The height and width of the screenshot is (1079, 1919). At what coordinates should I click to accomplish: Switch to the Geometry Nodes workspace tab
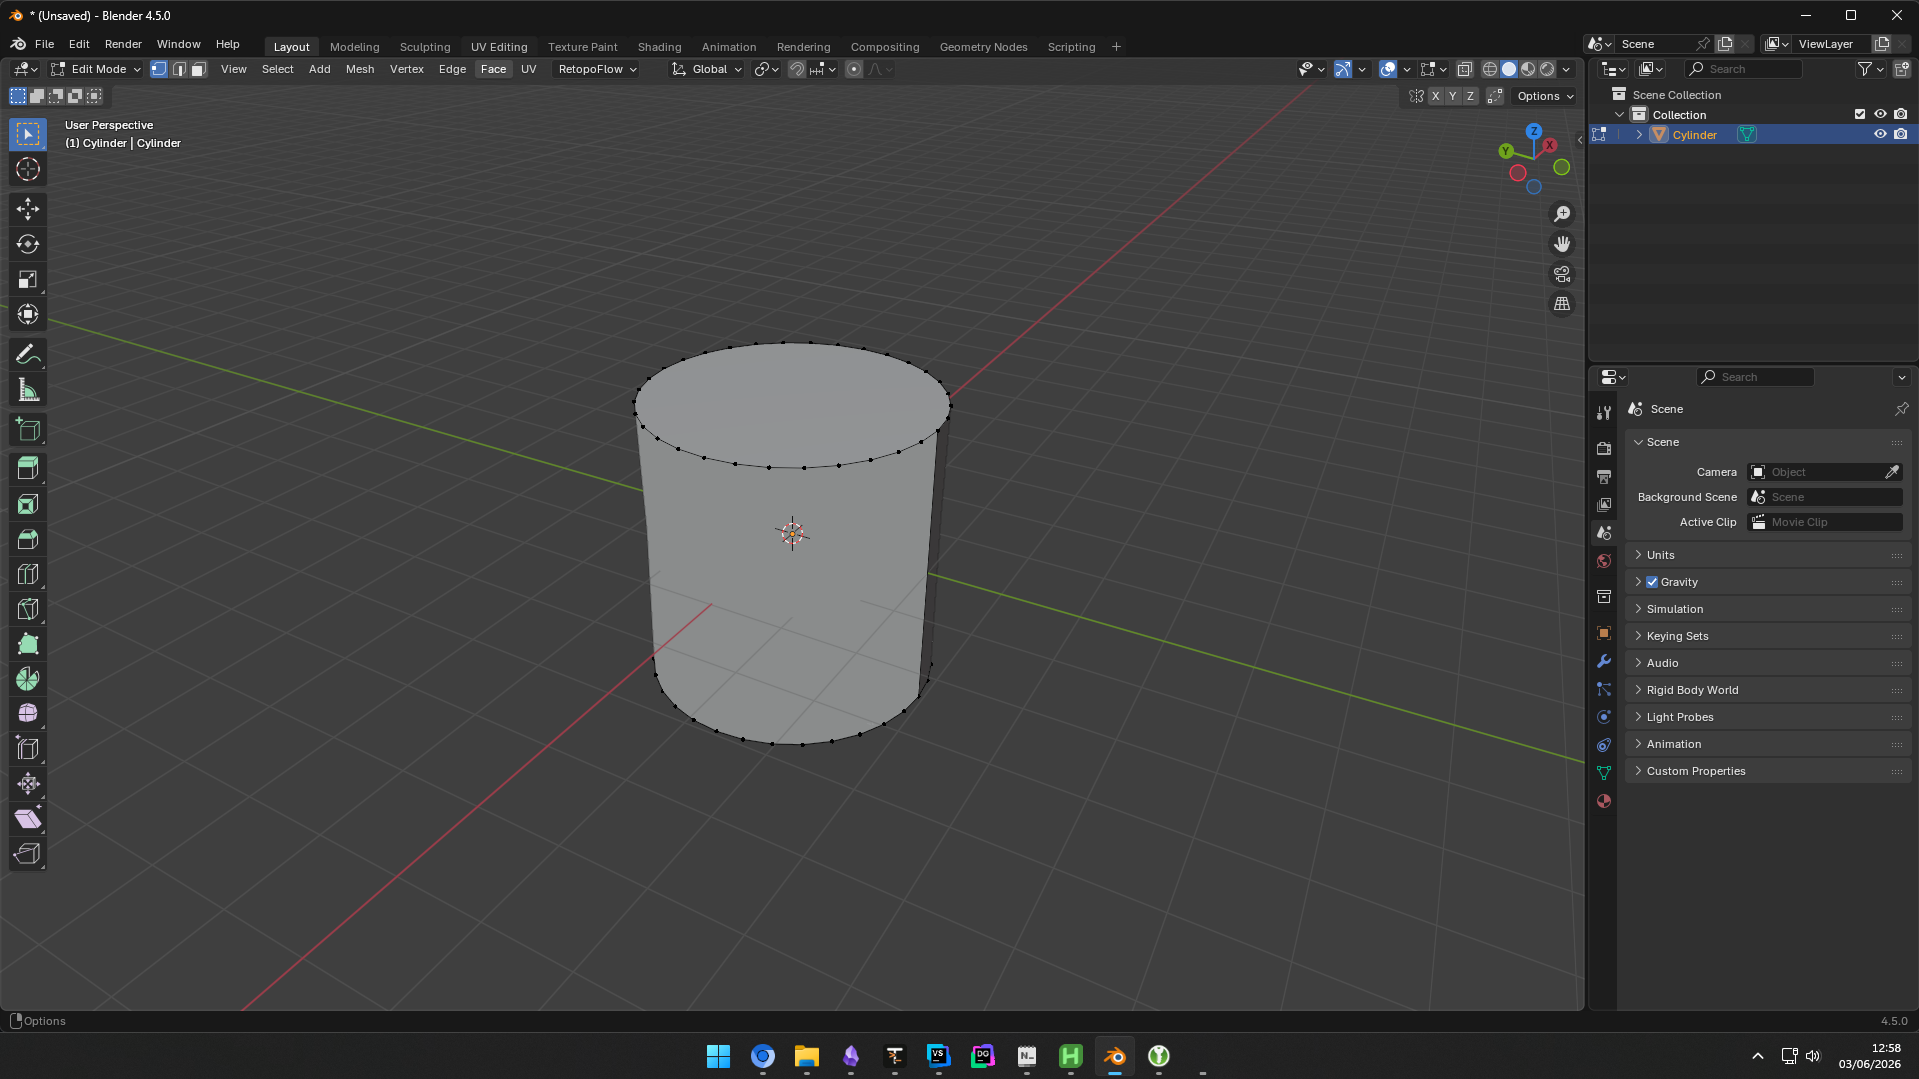(983, 47)
